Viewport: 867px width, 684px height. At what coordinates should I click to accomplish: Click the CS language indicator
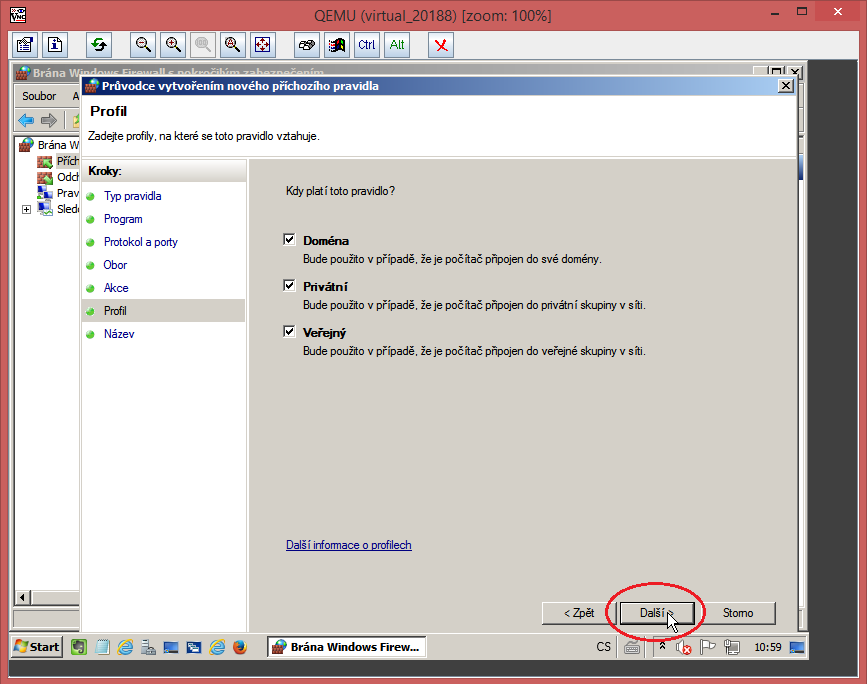coord(603,647)
